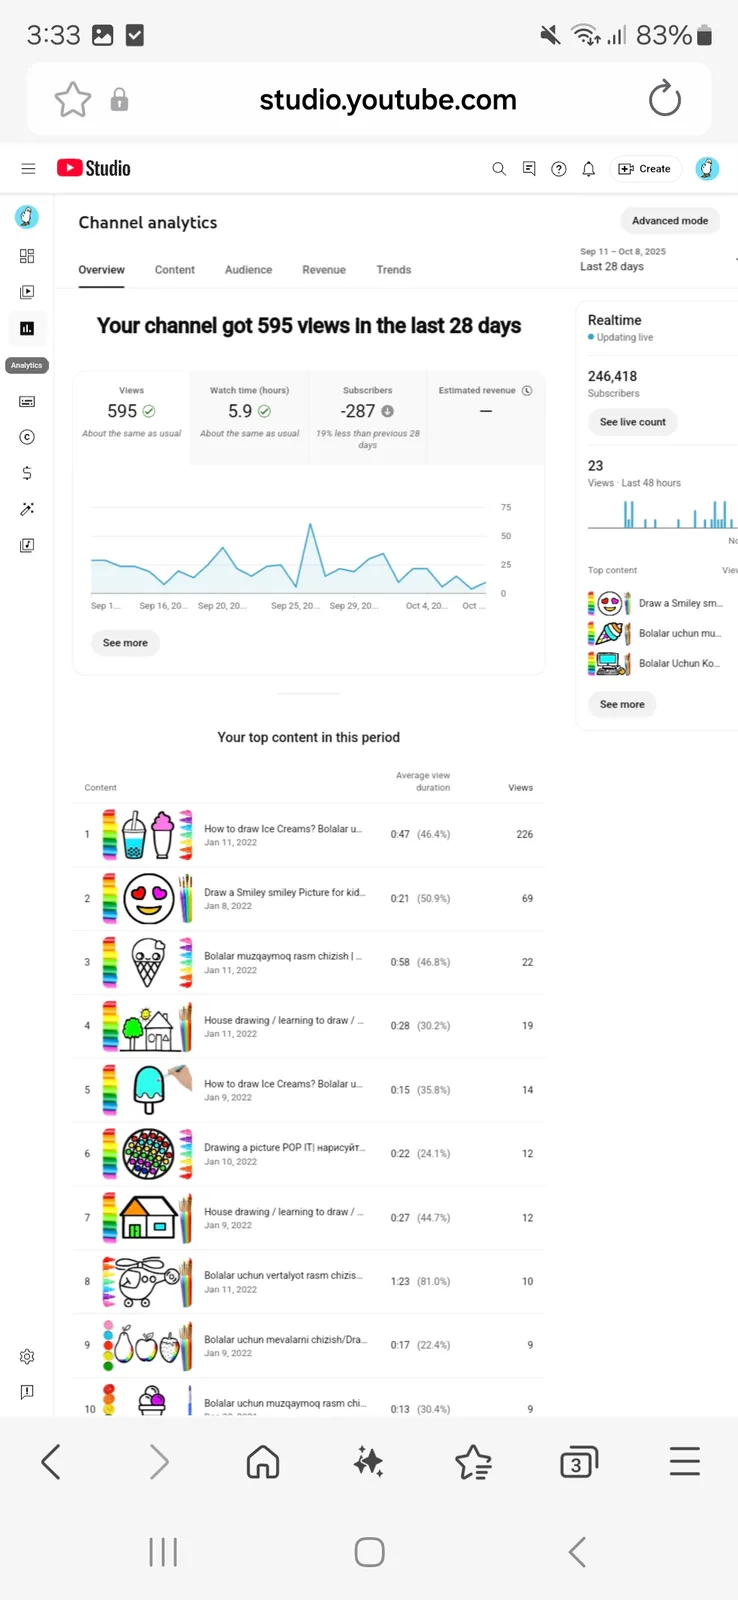This screenshot has width=738, height=1600.
Task: Open the account avatar in the header
Action: [707, 169]
